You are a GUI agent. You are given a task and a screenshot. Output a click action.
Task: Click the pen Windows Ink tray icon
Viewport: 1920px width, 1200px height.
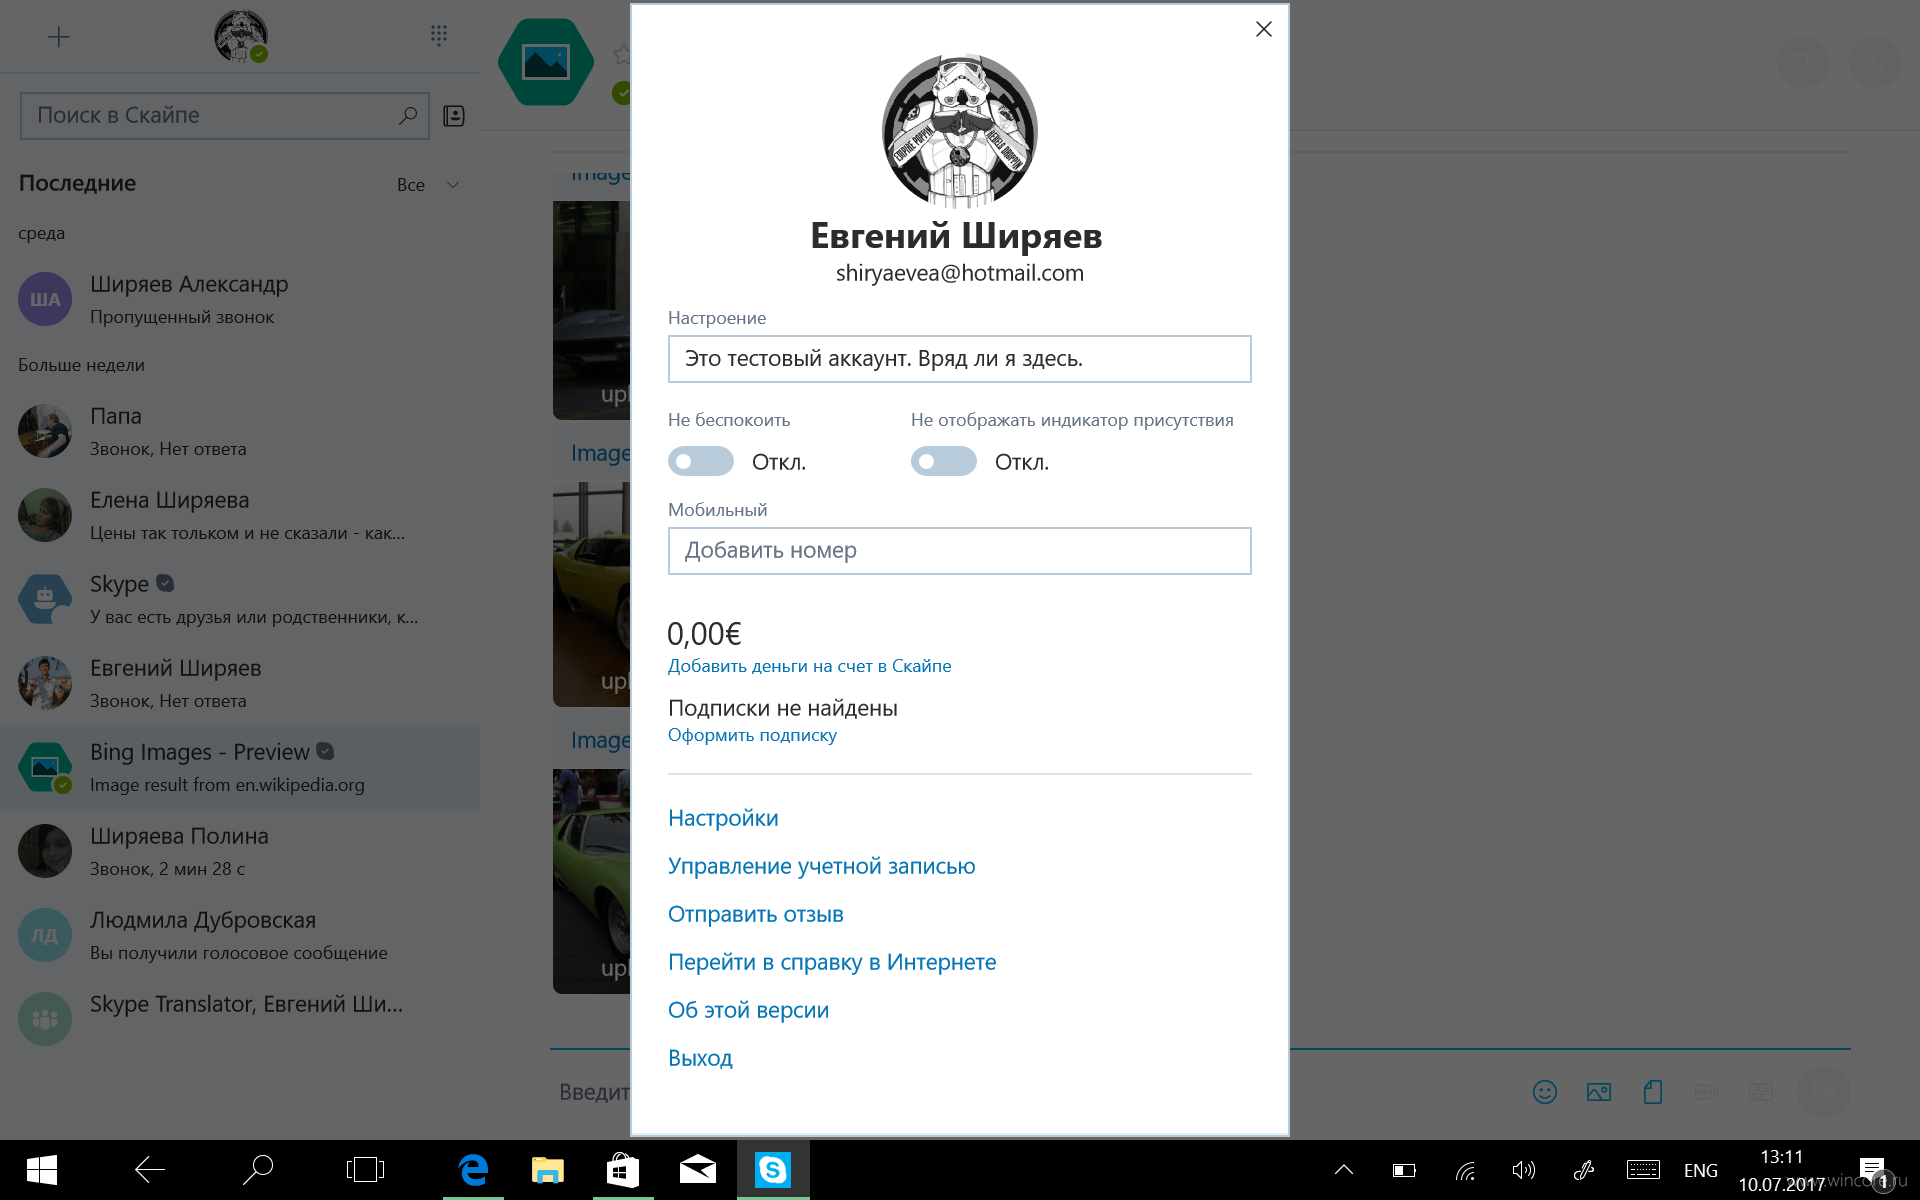click(x=1583, y=1170)
